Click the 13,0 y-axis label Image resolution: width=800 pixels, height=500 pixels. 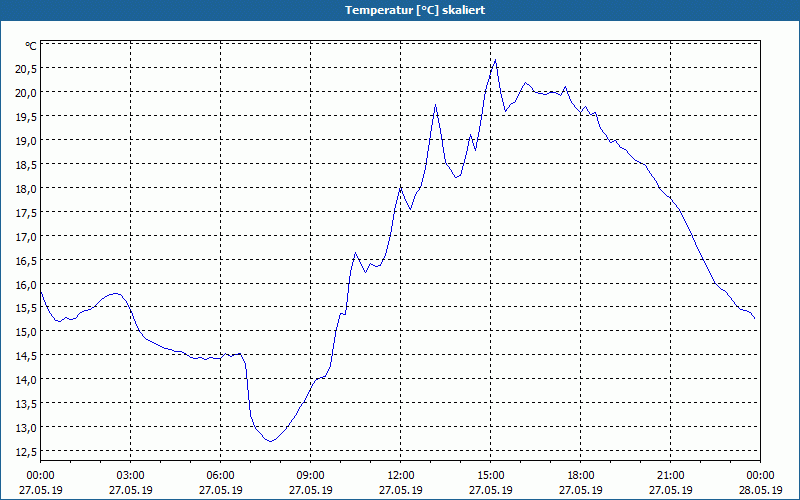click(26, 429)
